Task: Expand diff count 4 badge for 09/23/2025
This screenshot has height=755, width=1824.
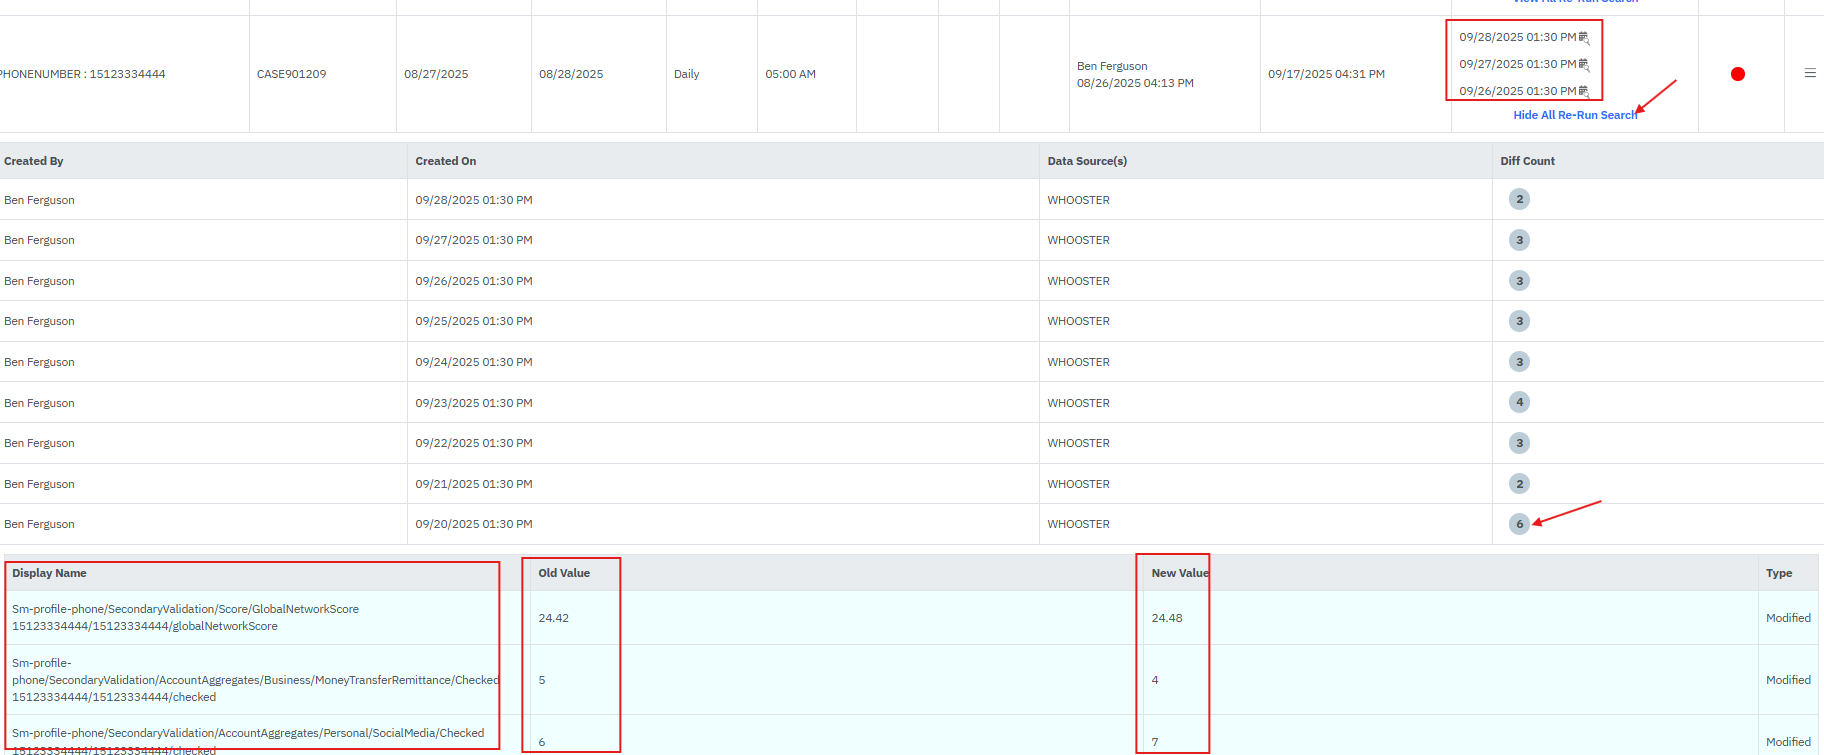Action: (1519, 402)
